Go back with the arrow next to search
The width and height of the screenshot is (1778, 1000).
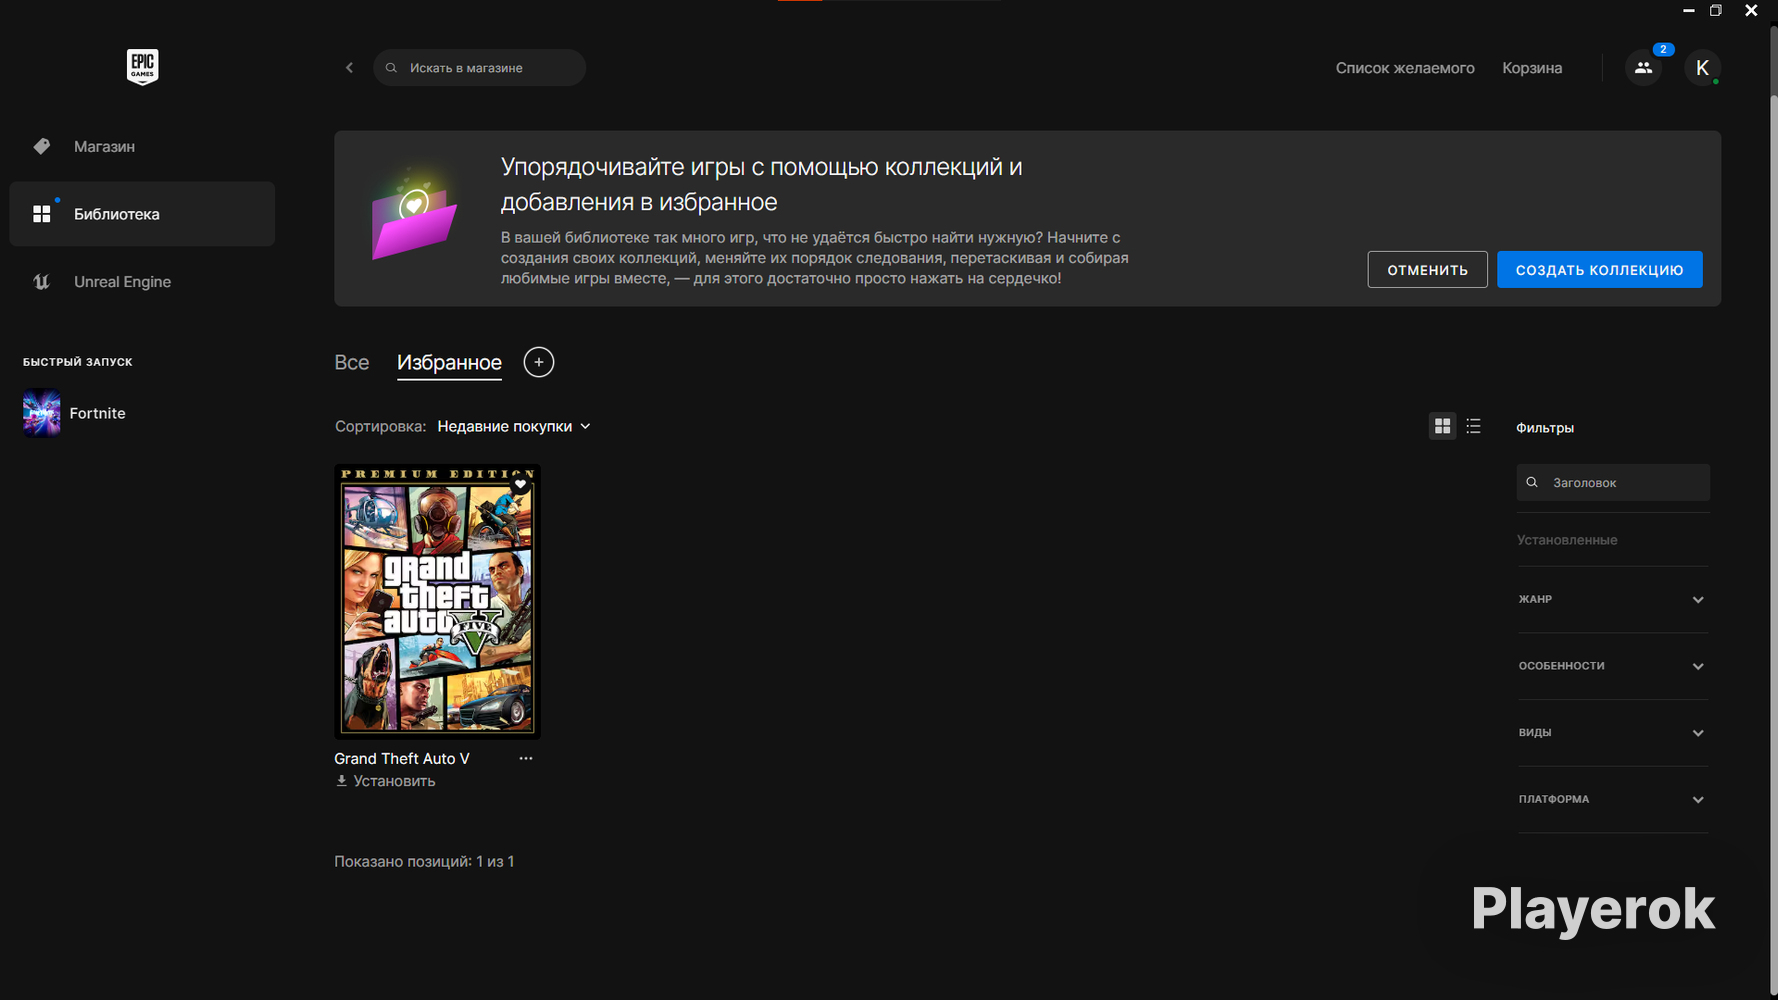pyautogui.click(x=349, y=68)
